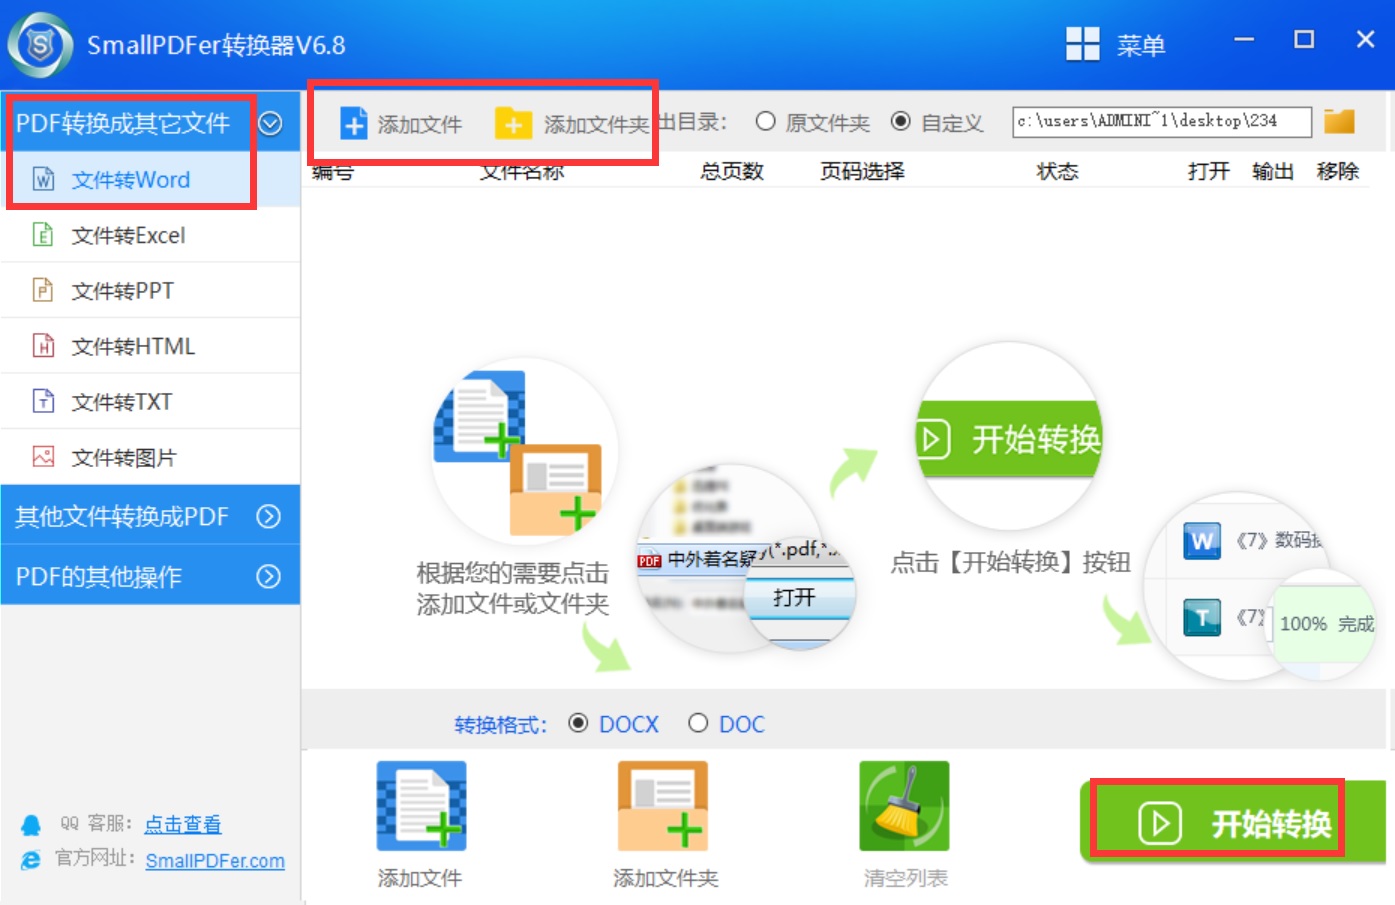This screenshot has width=1395, height=905.
Task: Start conversion with green 开始转换 button
Action: tap(1232, 822)
